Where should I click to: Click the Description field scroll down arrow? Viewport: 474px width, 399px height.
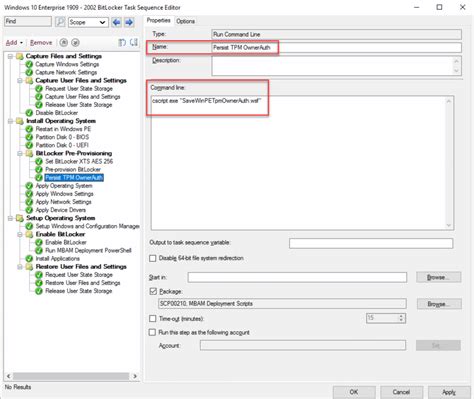coord(456,71)
